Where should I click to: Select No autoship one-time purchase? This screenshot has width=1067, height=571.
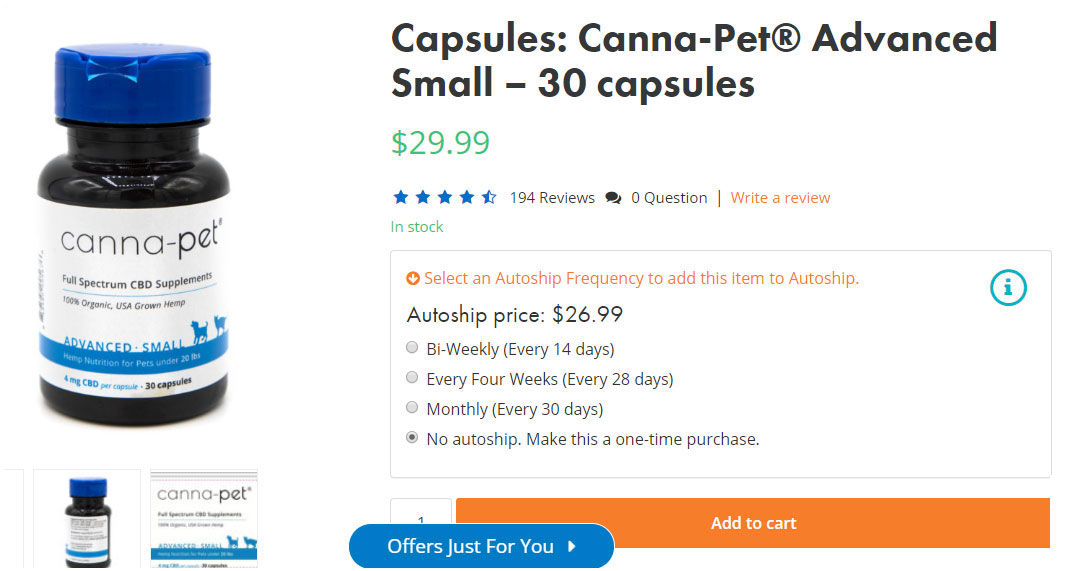(412, 438)
